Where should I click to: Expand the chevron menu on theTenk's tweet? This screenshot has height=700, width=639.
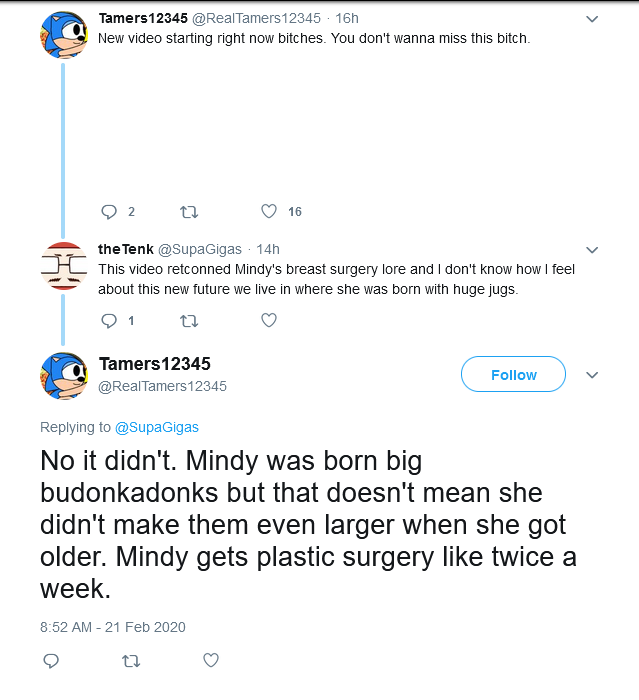592,249
